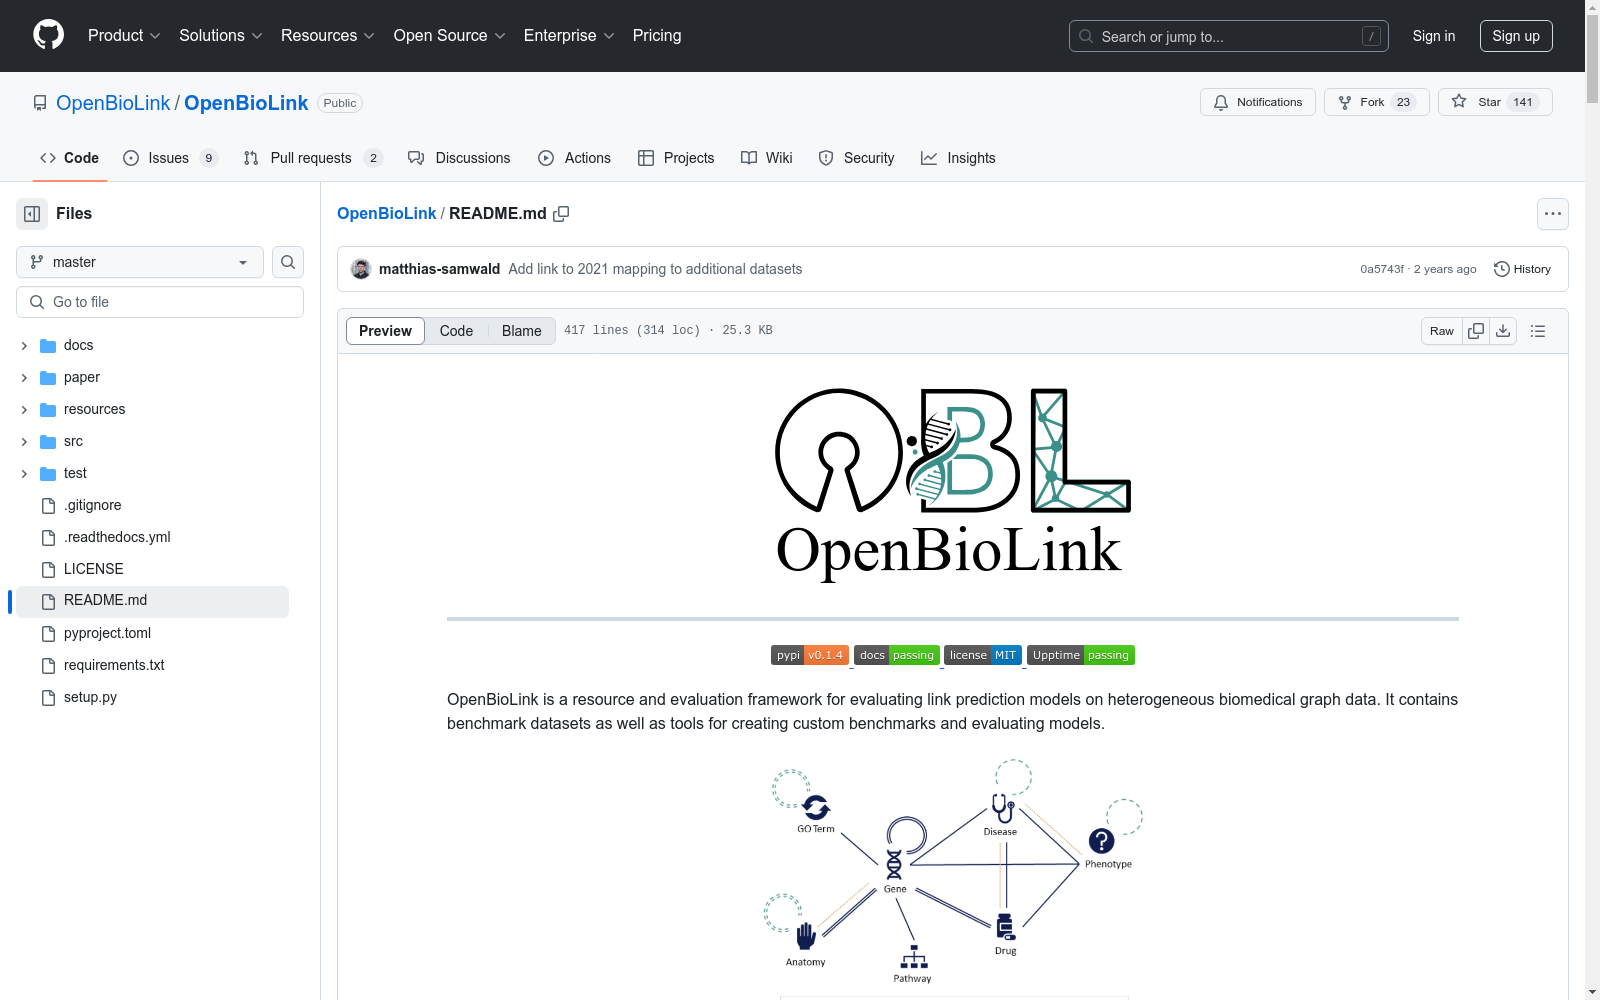Open more file actions menu

pos(1553,213)
